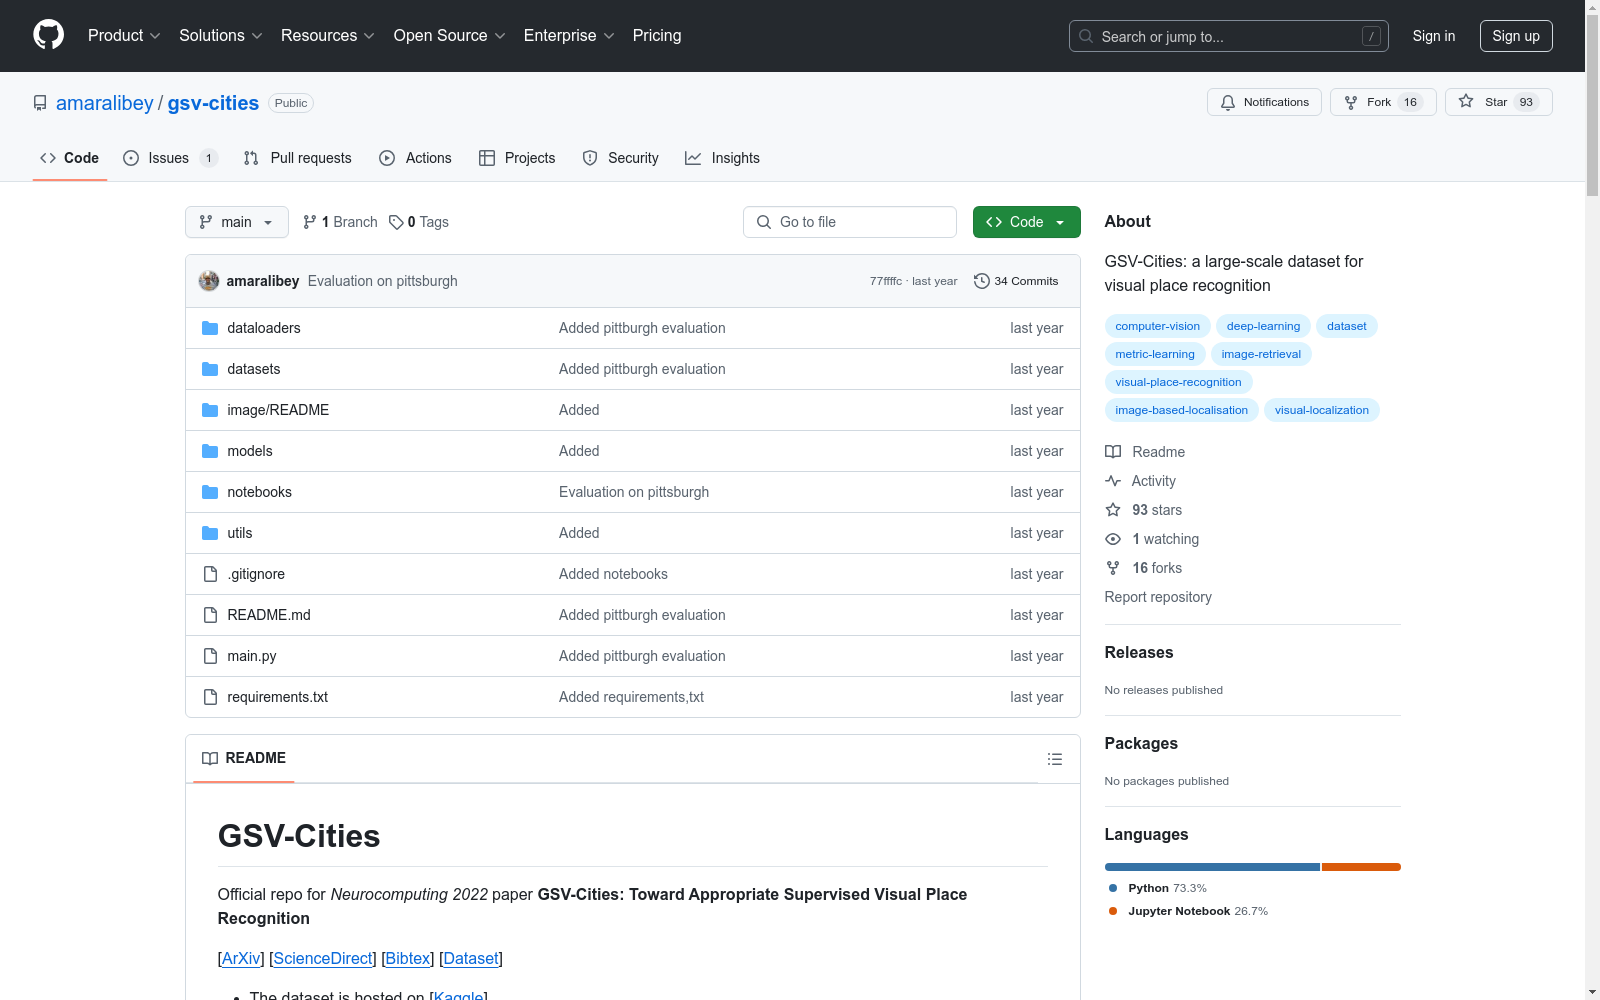The height and width of the screenshot is (1000, 1600).
Task: Click the pulse icon beside Activity
Action: coord(1113,481)
